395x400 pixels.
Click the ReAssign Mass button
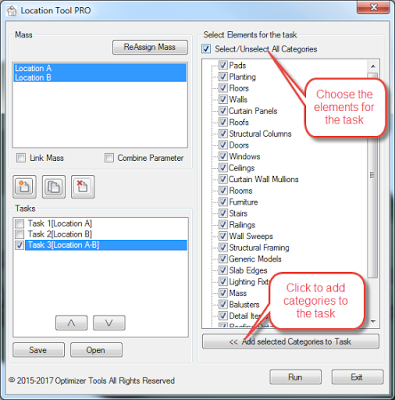click(150, 47)
